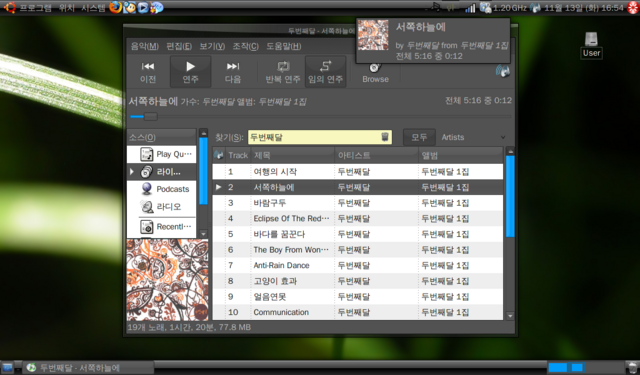
Task: Collapse the 소스(O) header
Action: pos(162,138)
